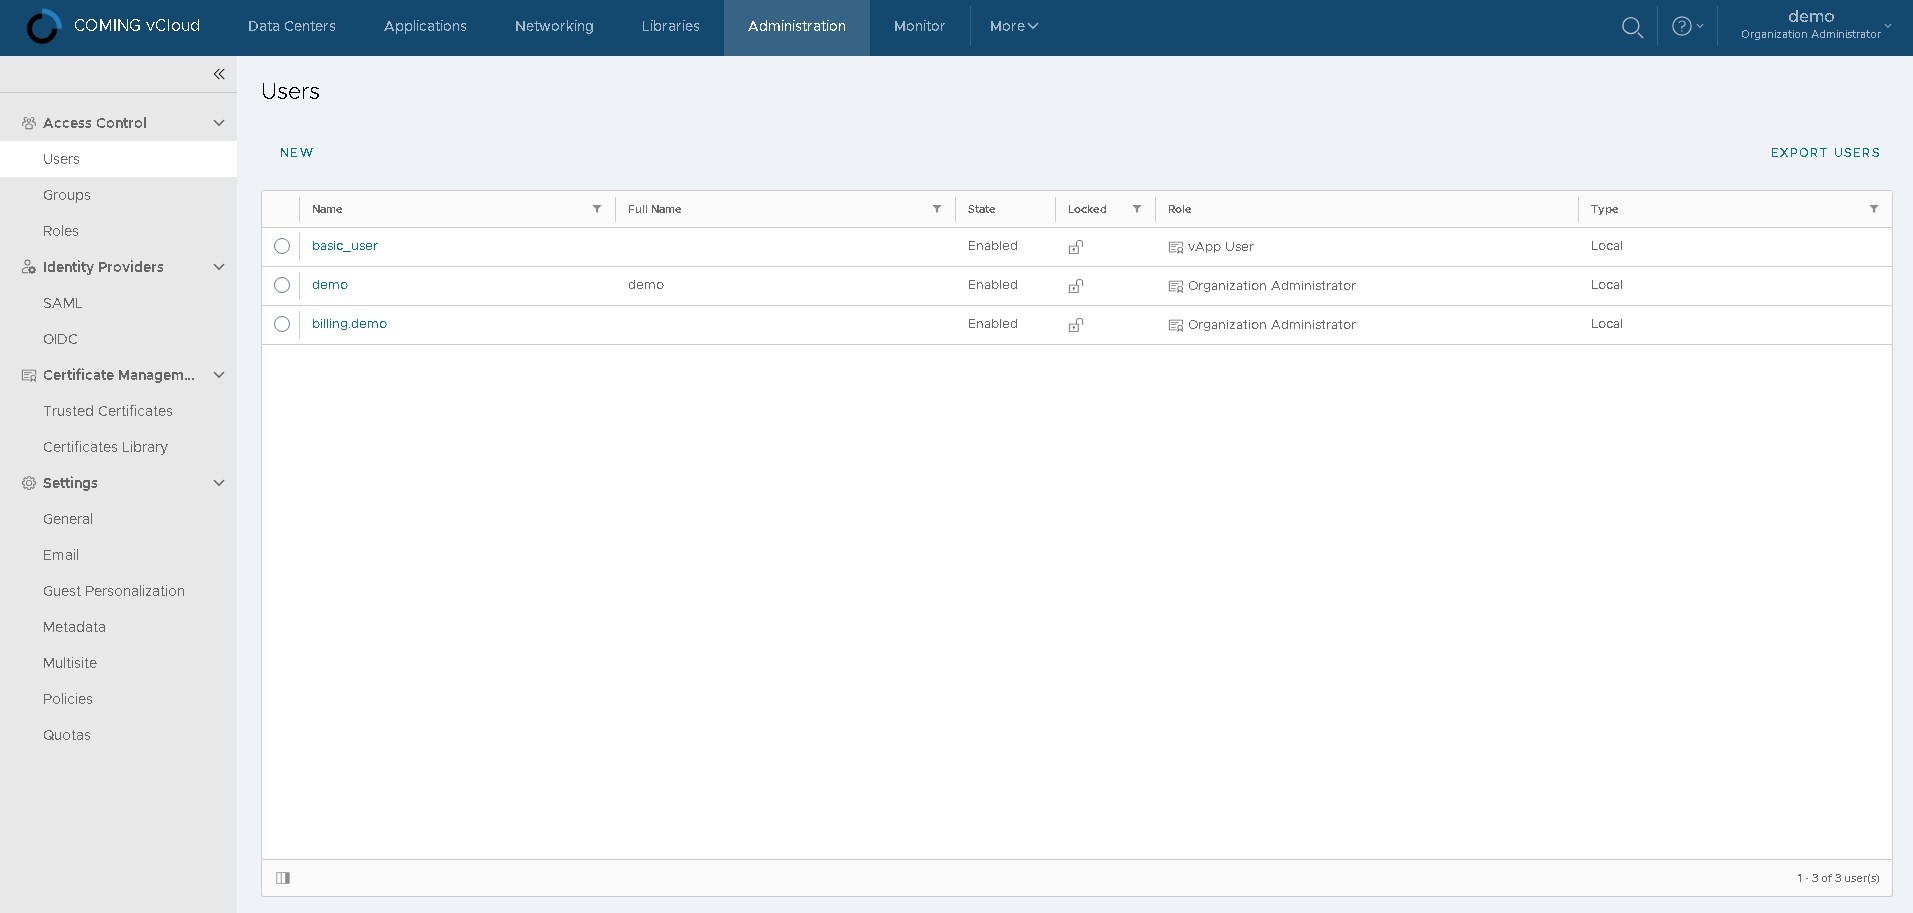Open the Monitor section
The image size is (1913, 913).
pyautogui.click(x=918, y=27)
